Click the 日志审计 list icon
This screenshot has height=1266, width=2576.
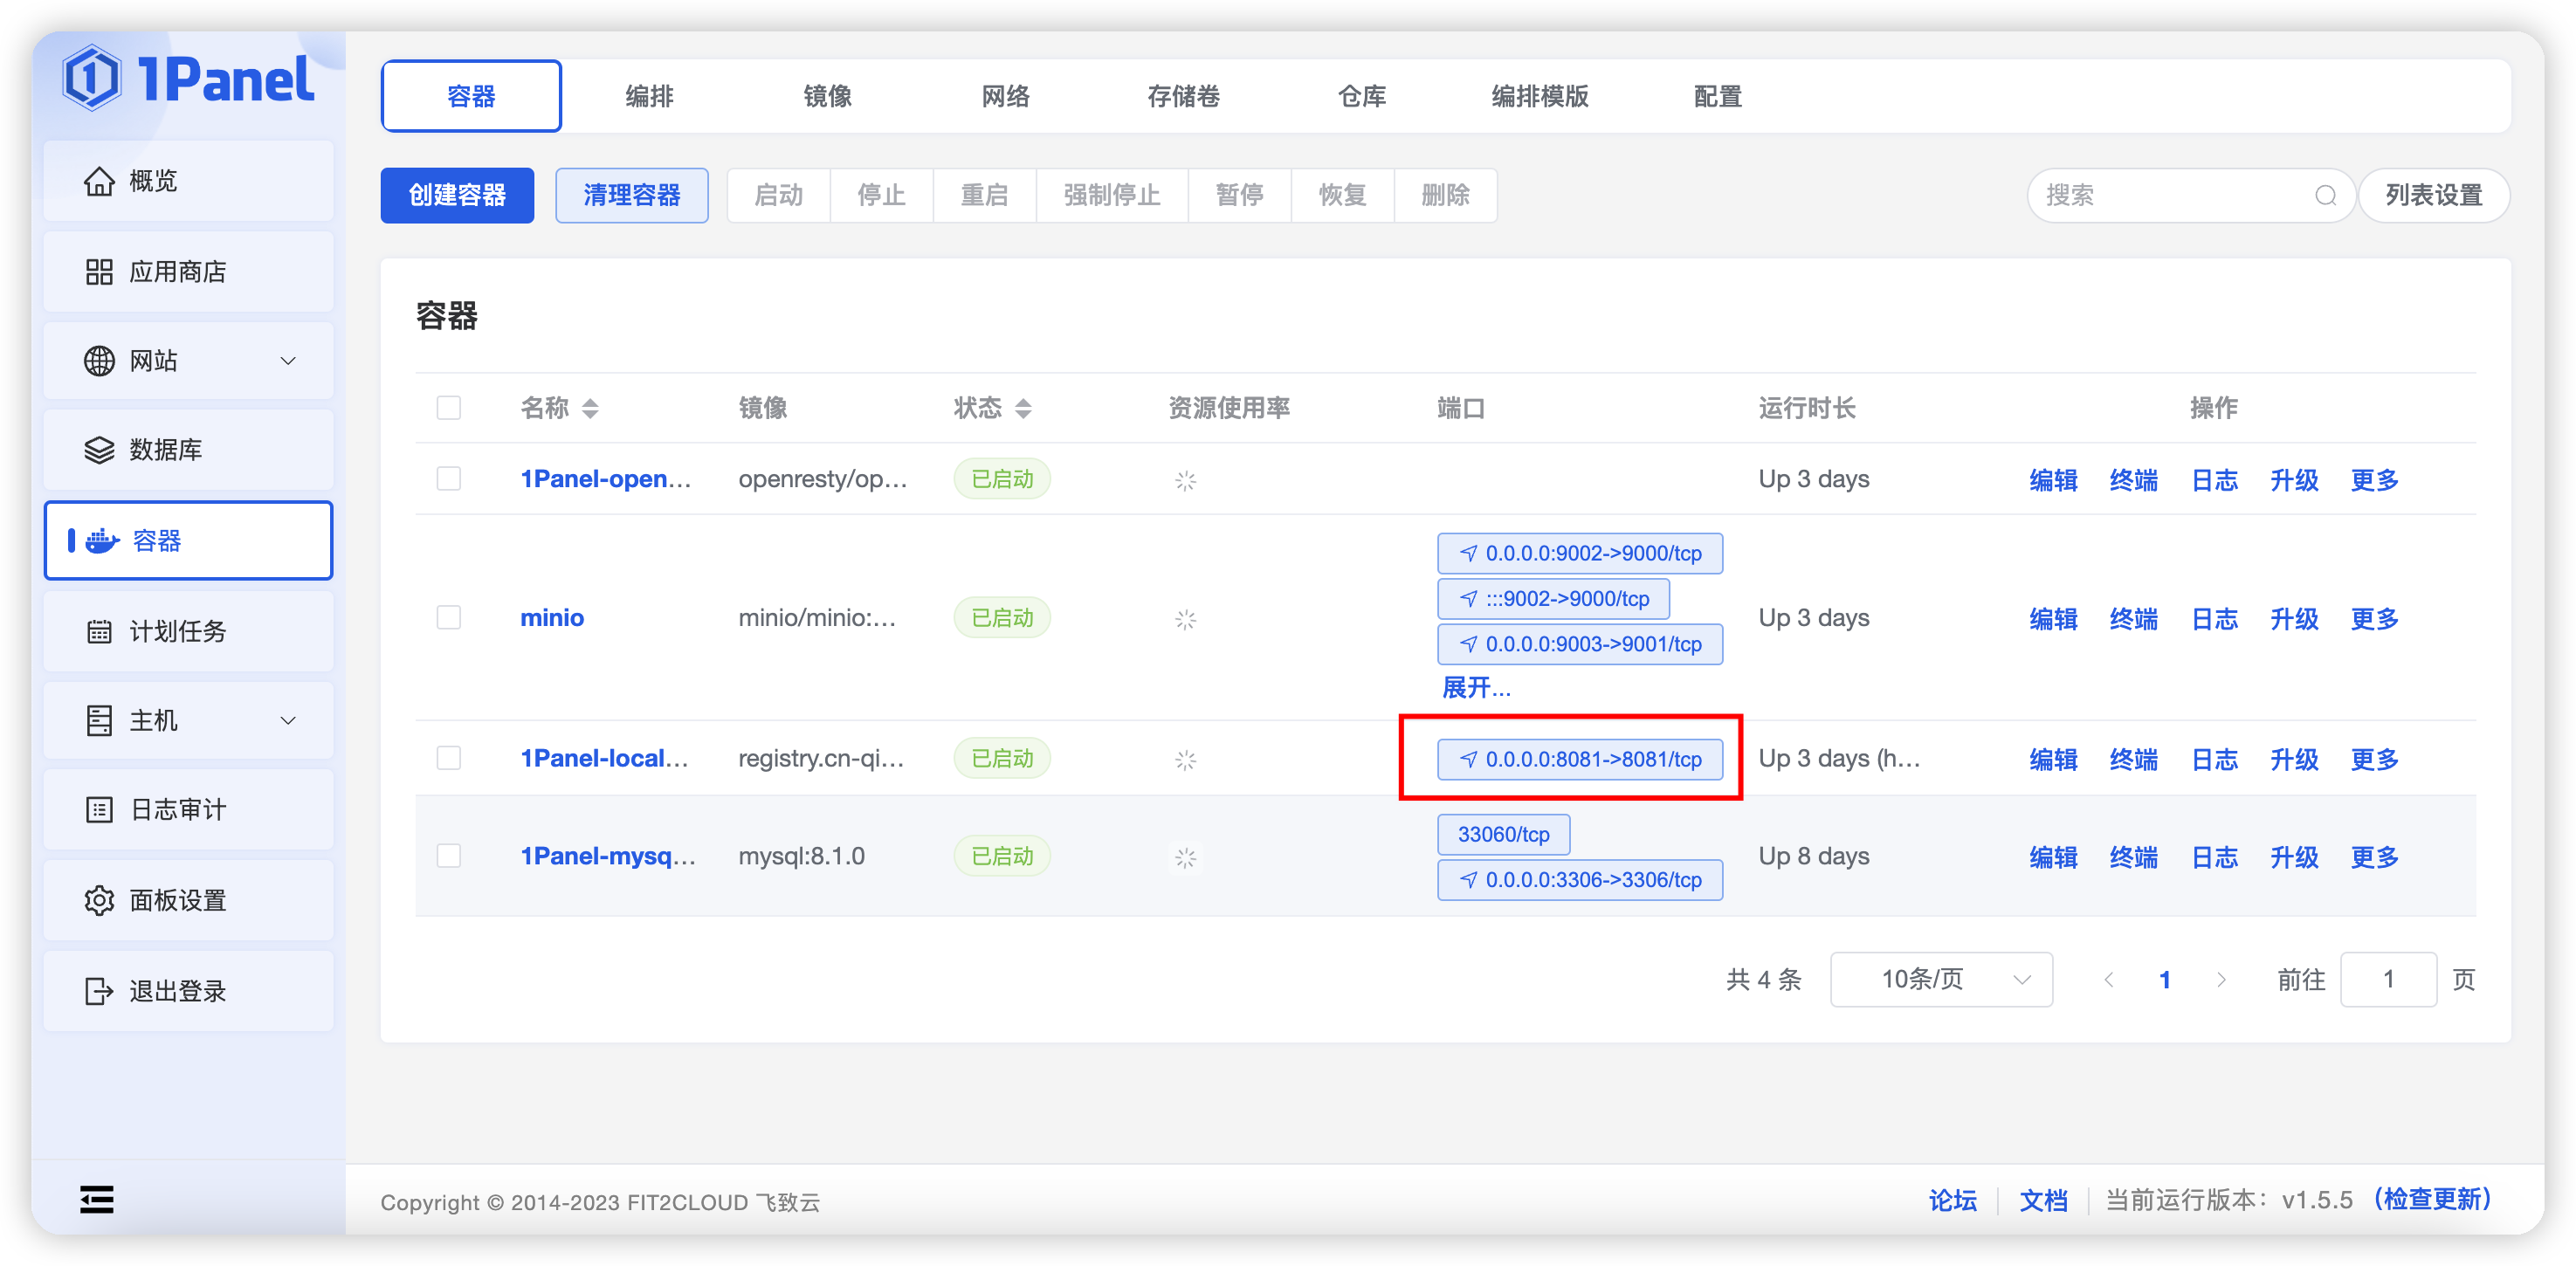coord(99,810)
